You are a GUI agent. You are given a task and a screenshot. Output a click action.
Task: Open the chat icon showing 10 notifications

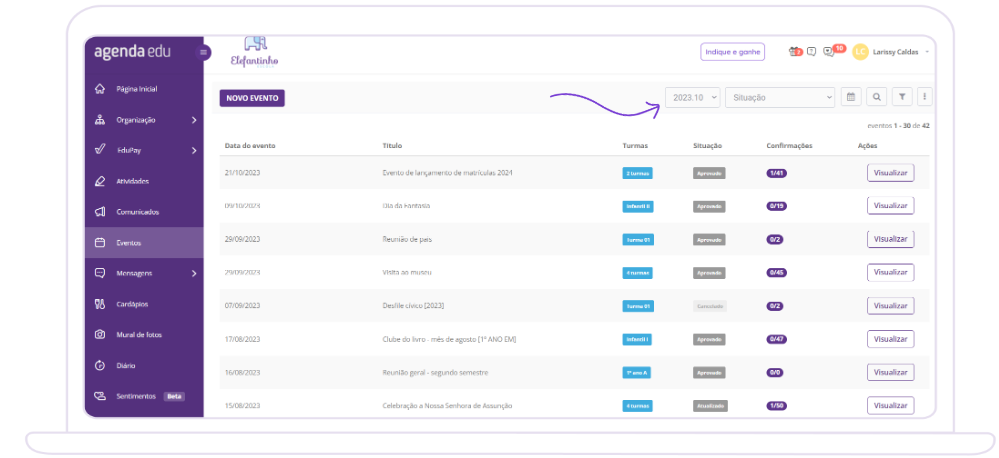tap(828, 52)
